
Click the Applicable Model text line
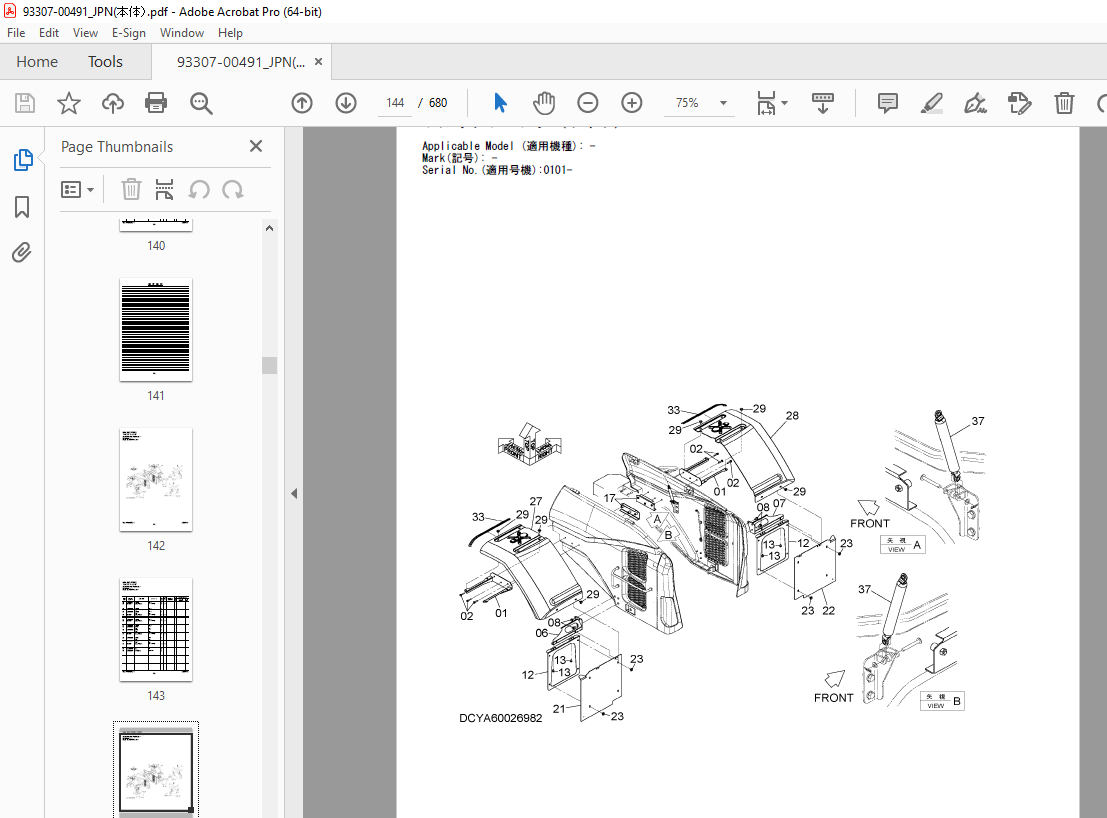point(508,146)
